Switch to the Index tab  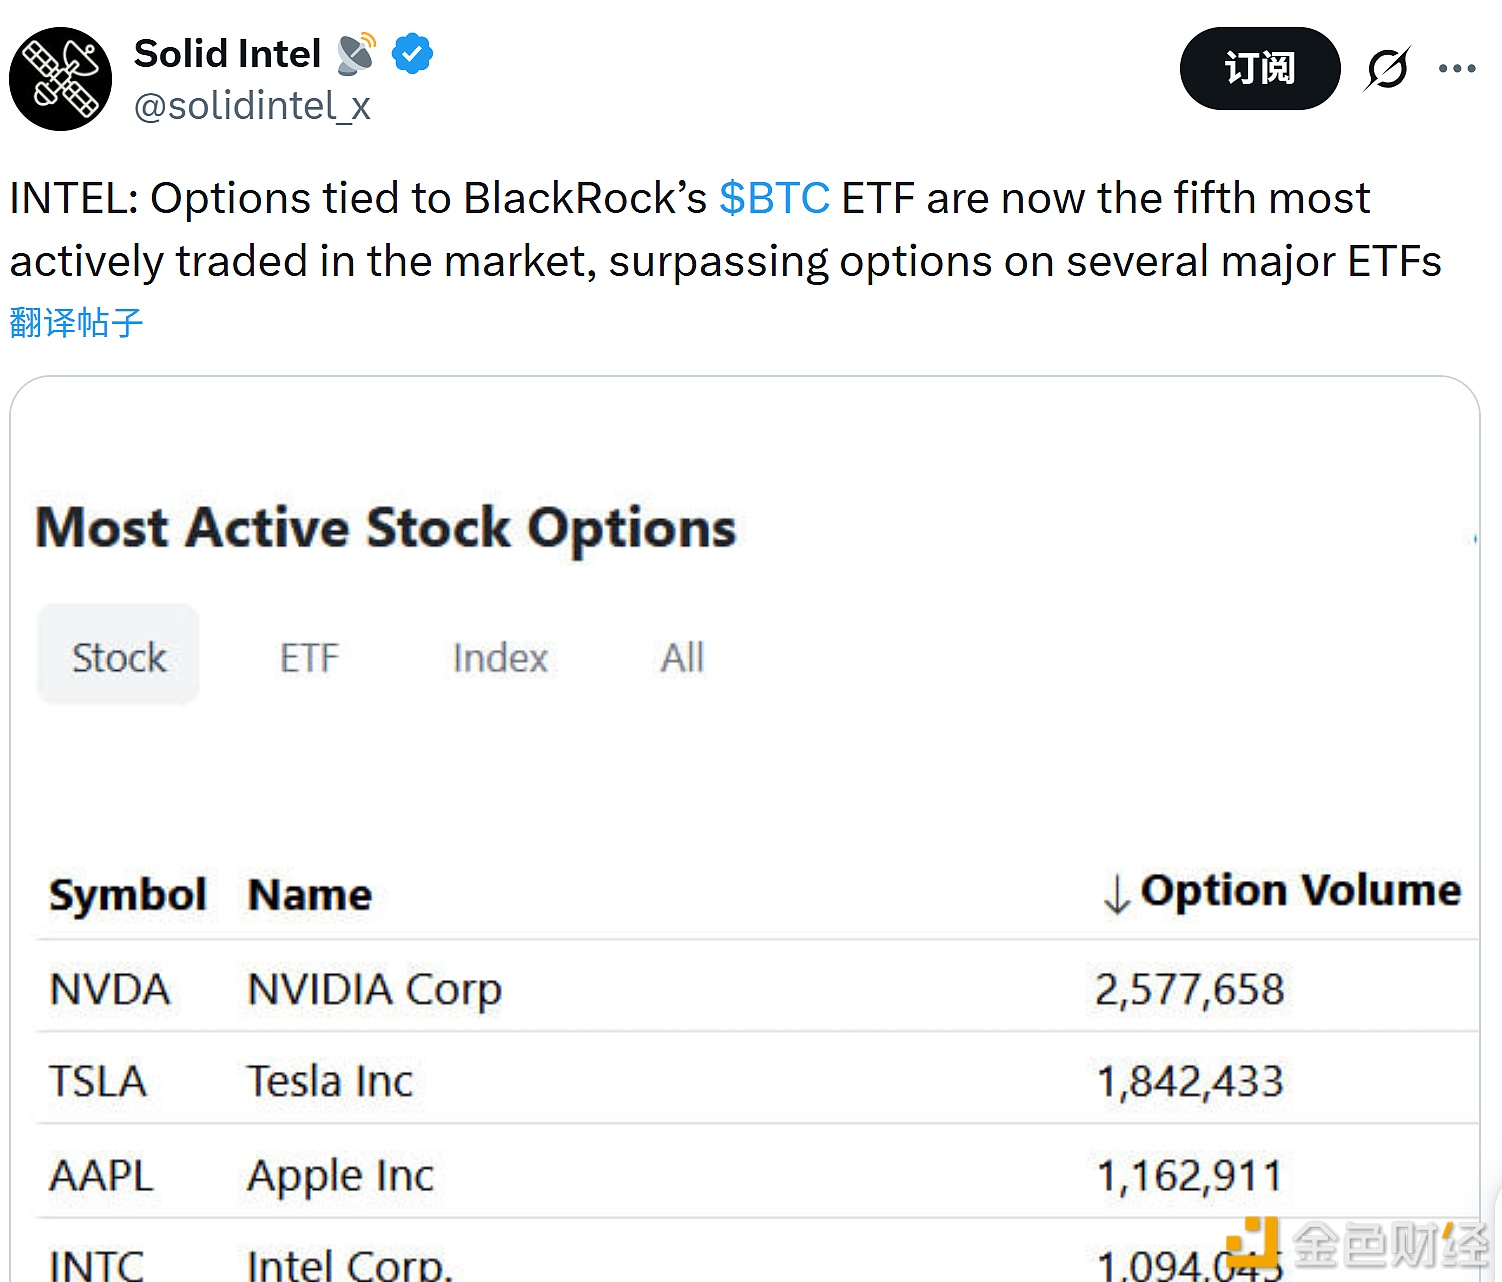pyautogui.click(x=500, y=658)
